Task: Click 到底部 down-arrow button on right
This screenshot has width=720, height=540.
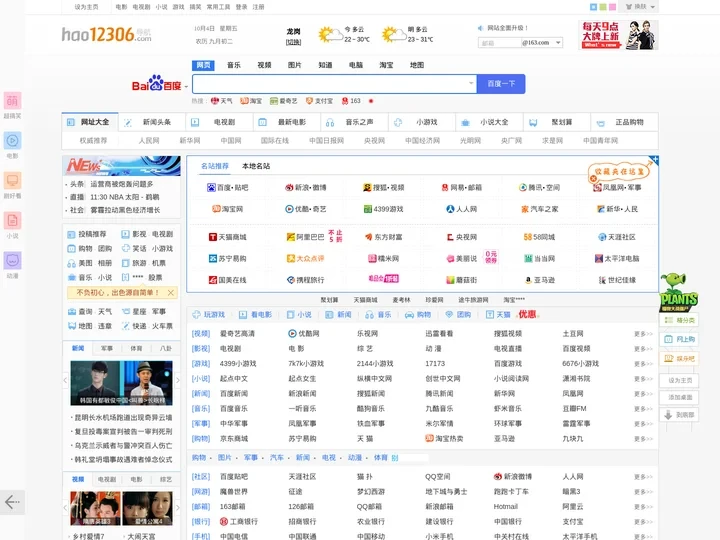Action: coord(679,415)
